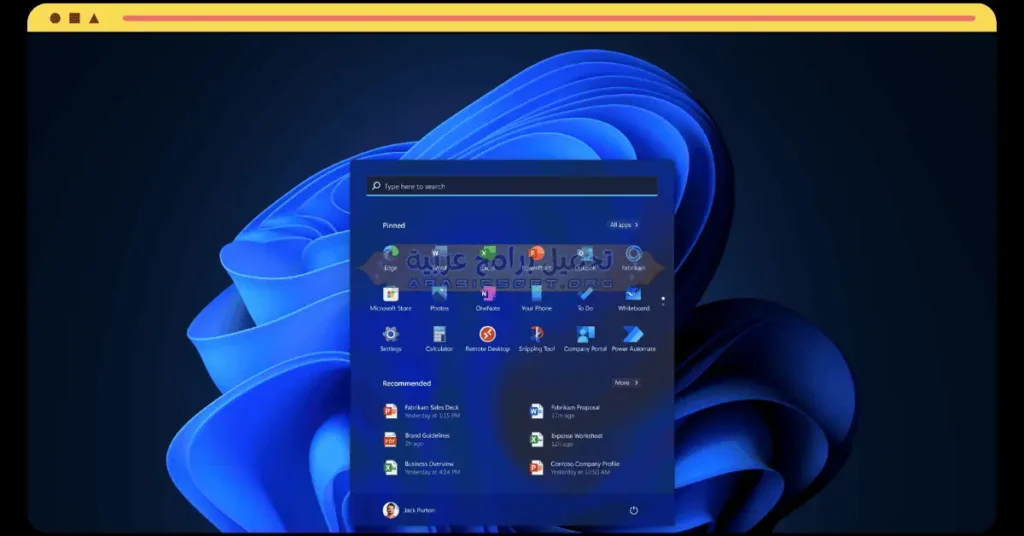Open Jack Purton user account menu
This screenshot has height=536, width=1024.
pyautogui.click(x=409, y=511)
